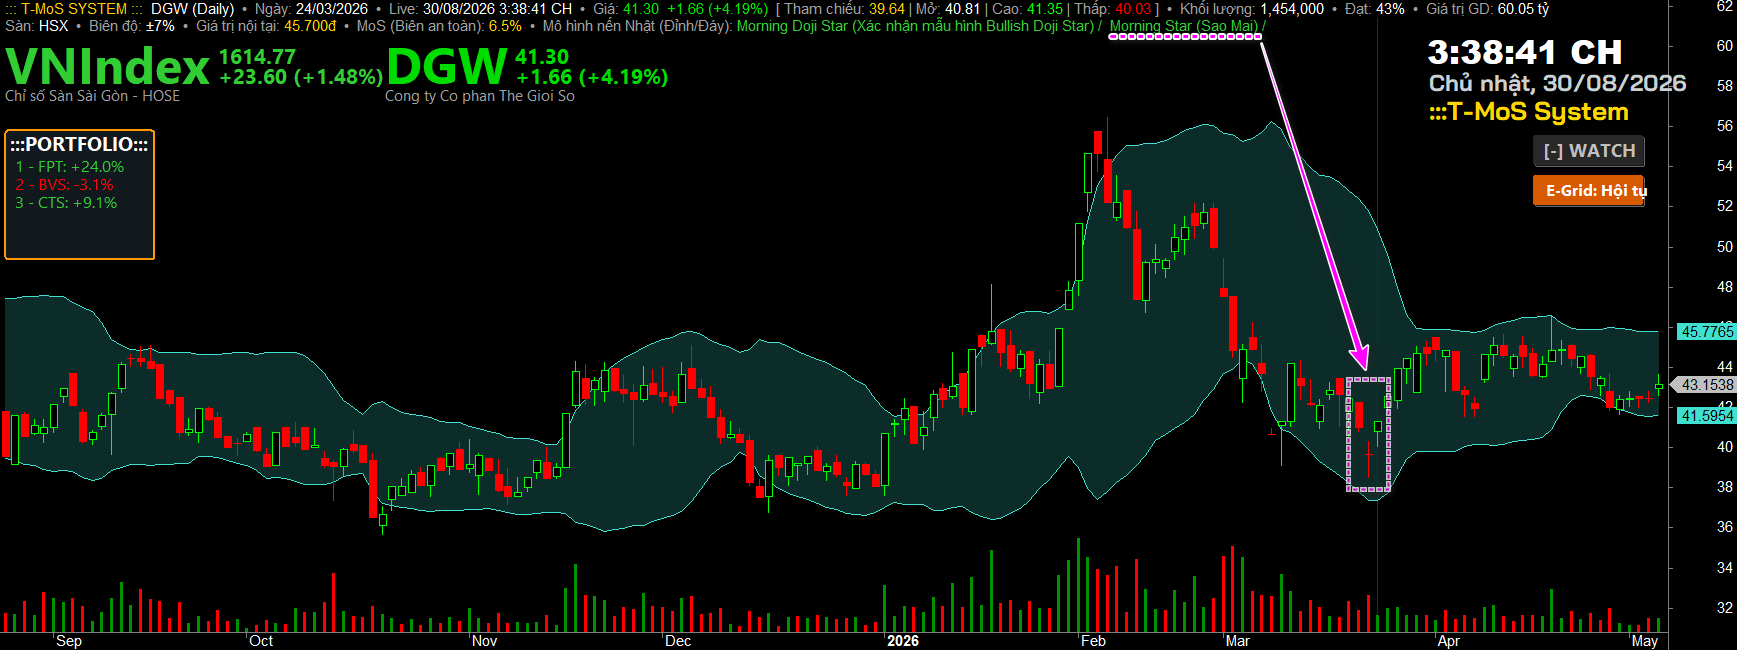Click the VNIndex value 1614.77

click(x=257, y=57)
